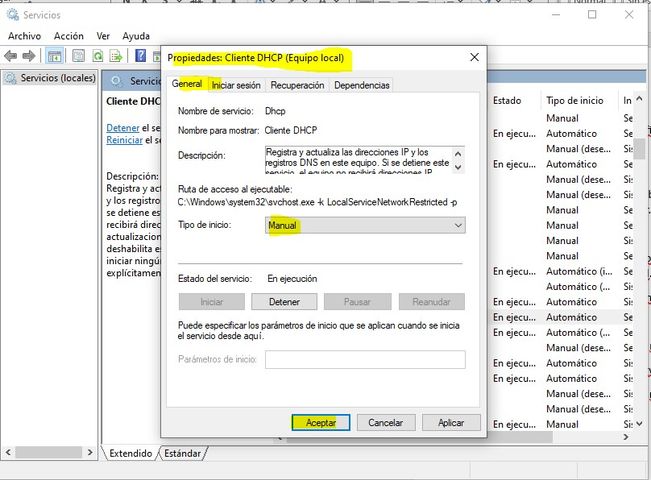This screenshot has width=651, height=480.
Task: Toggle the show/hide console tree toolbar icon
Action: [x=54, y=56]
